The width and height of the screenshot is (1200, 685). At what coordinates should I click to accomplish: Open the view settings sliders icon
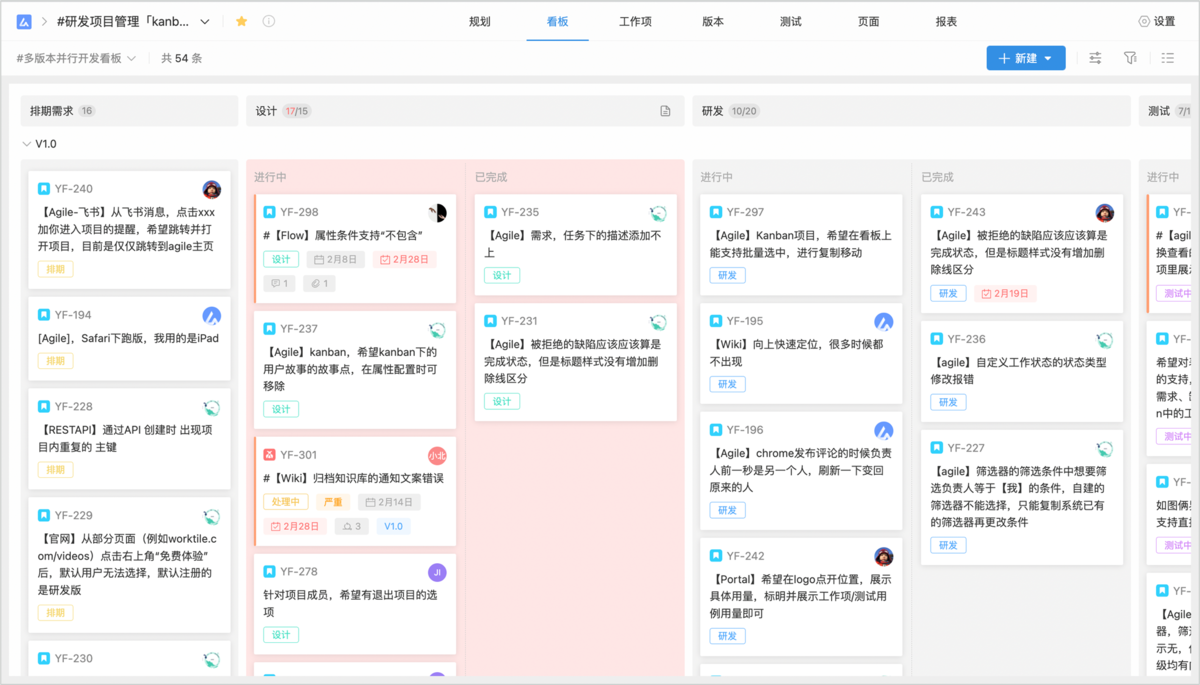(1095, 58)
